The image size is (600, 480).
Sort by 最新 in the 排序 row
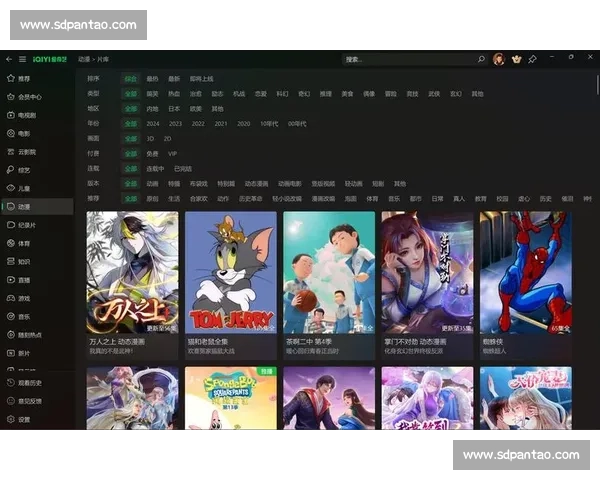(174, 78)
